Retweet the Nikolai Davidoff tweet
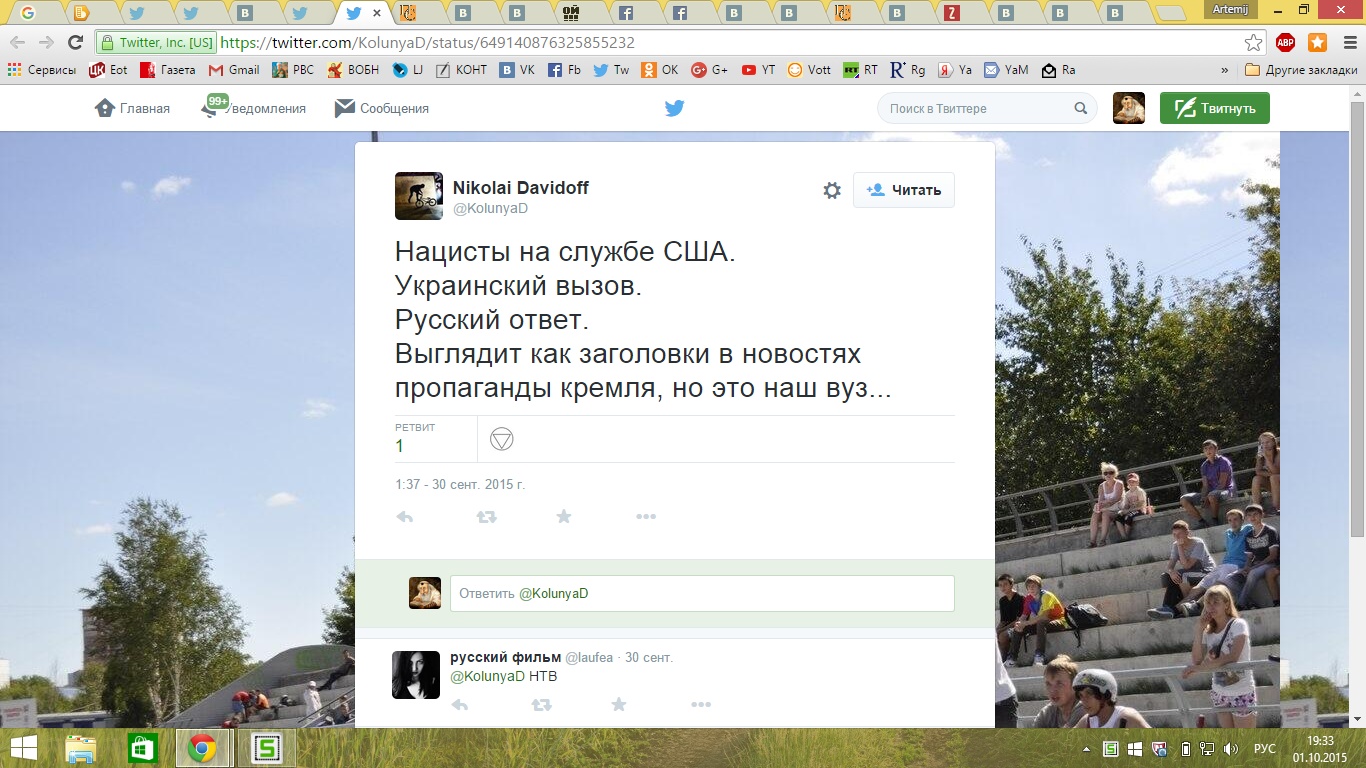The width and height of the screenshot is (1366, 768). pos(486,517)
